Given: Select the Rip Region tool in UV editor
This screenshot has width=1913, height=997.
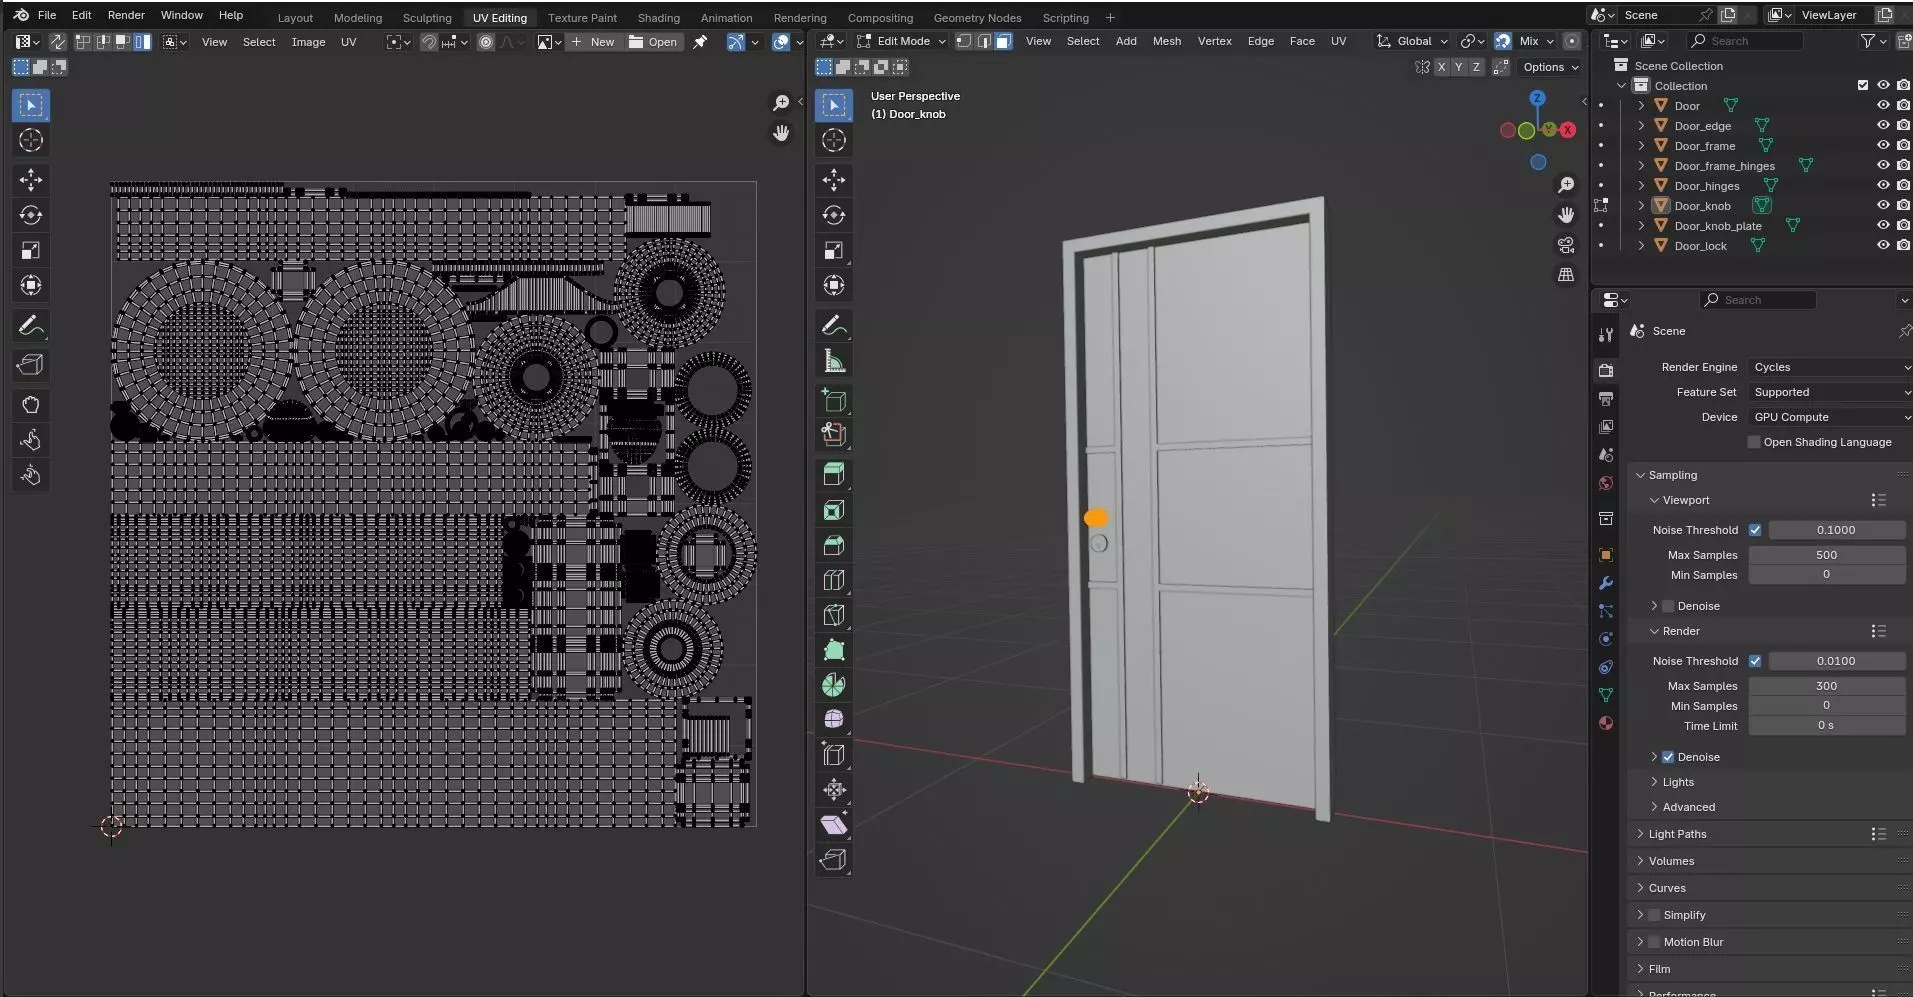Looking at the screenshot, I should 31,366.
